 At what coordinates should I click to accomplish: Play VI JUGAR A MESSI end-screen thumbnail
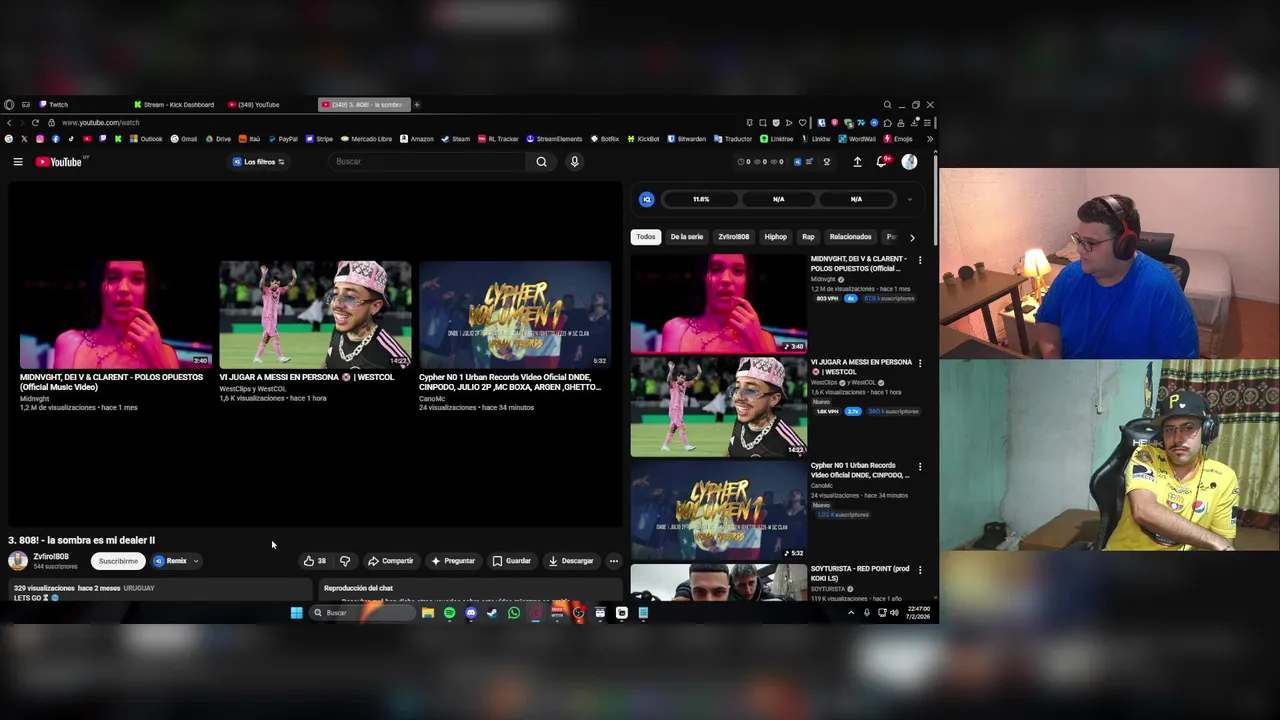(315, 314)
